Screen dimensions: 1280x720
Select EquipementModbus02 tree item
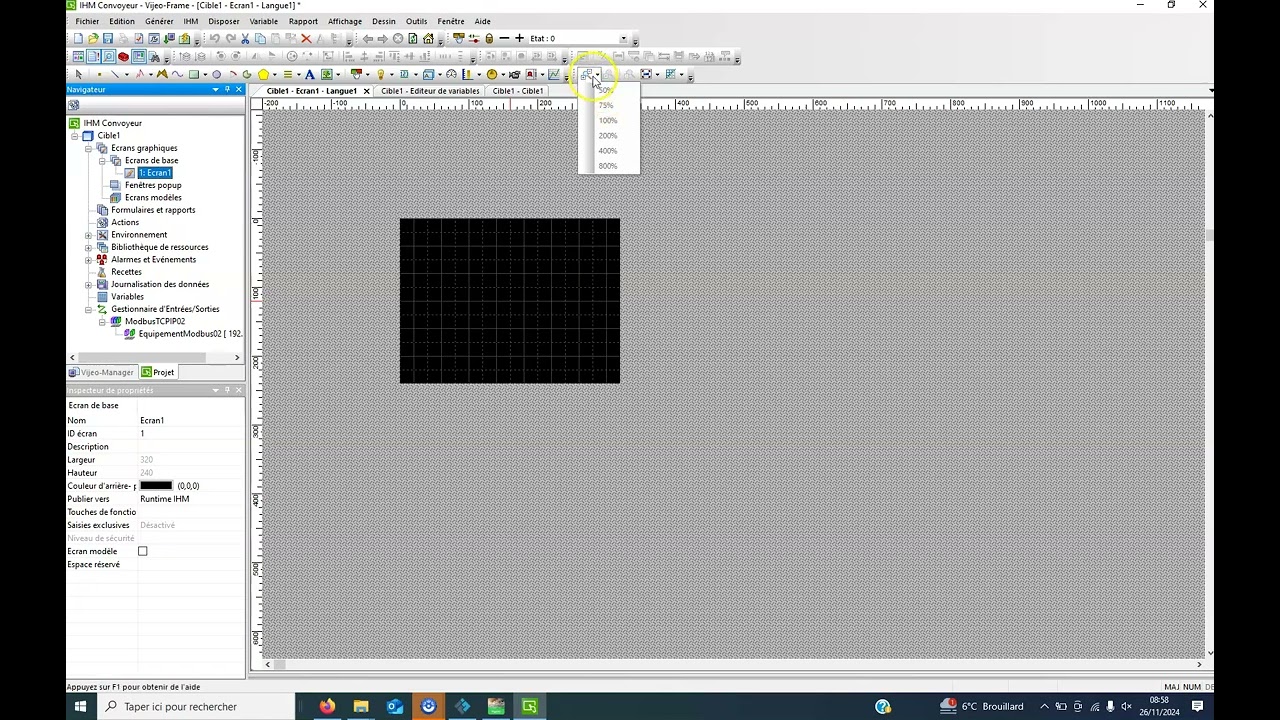pos(190,334)
